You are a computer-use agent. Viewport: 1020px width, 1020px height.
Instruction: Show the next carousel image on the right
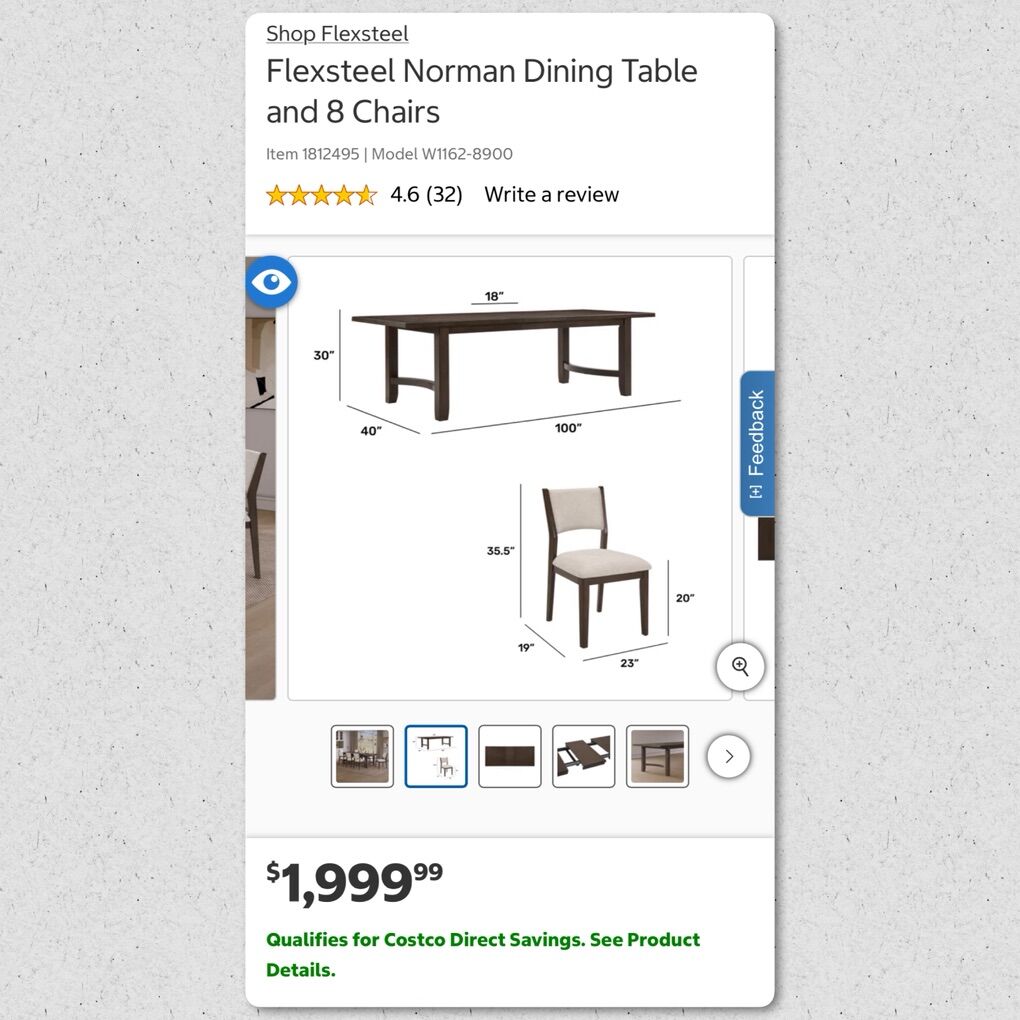tap(759, 478)
